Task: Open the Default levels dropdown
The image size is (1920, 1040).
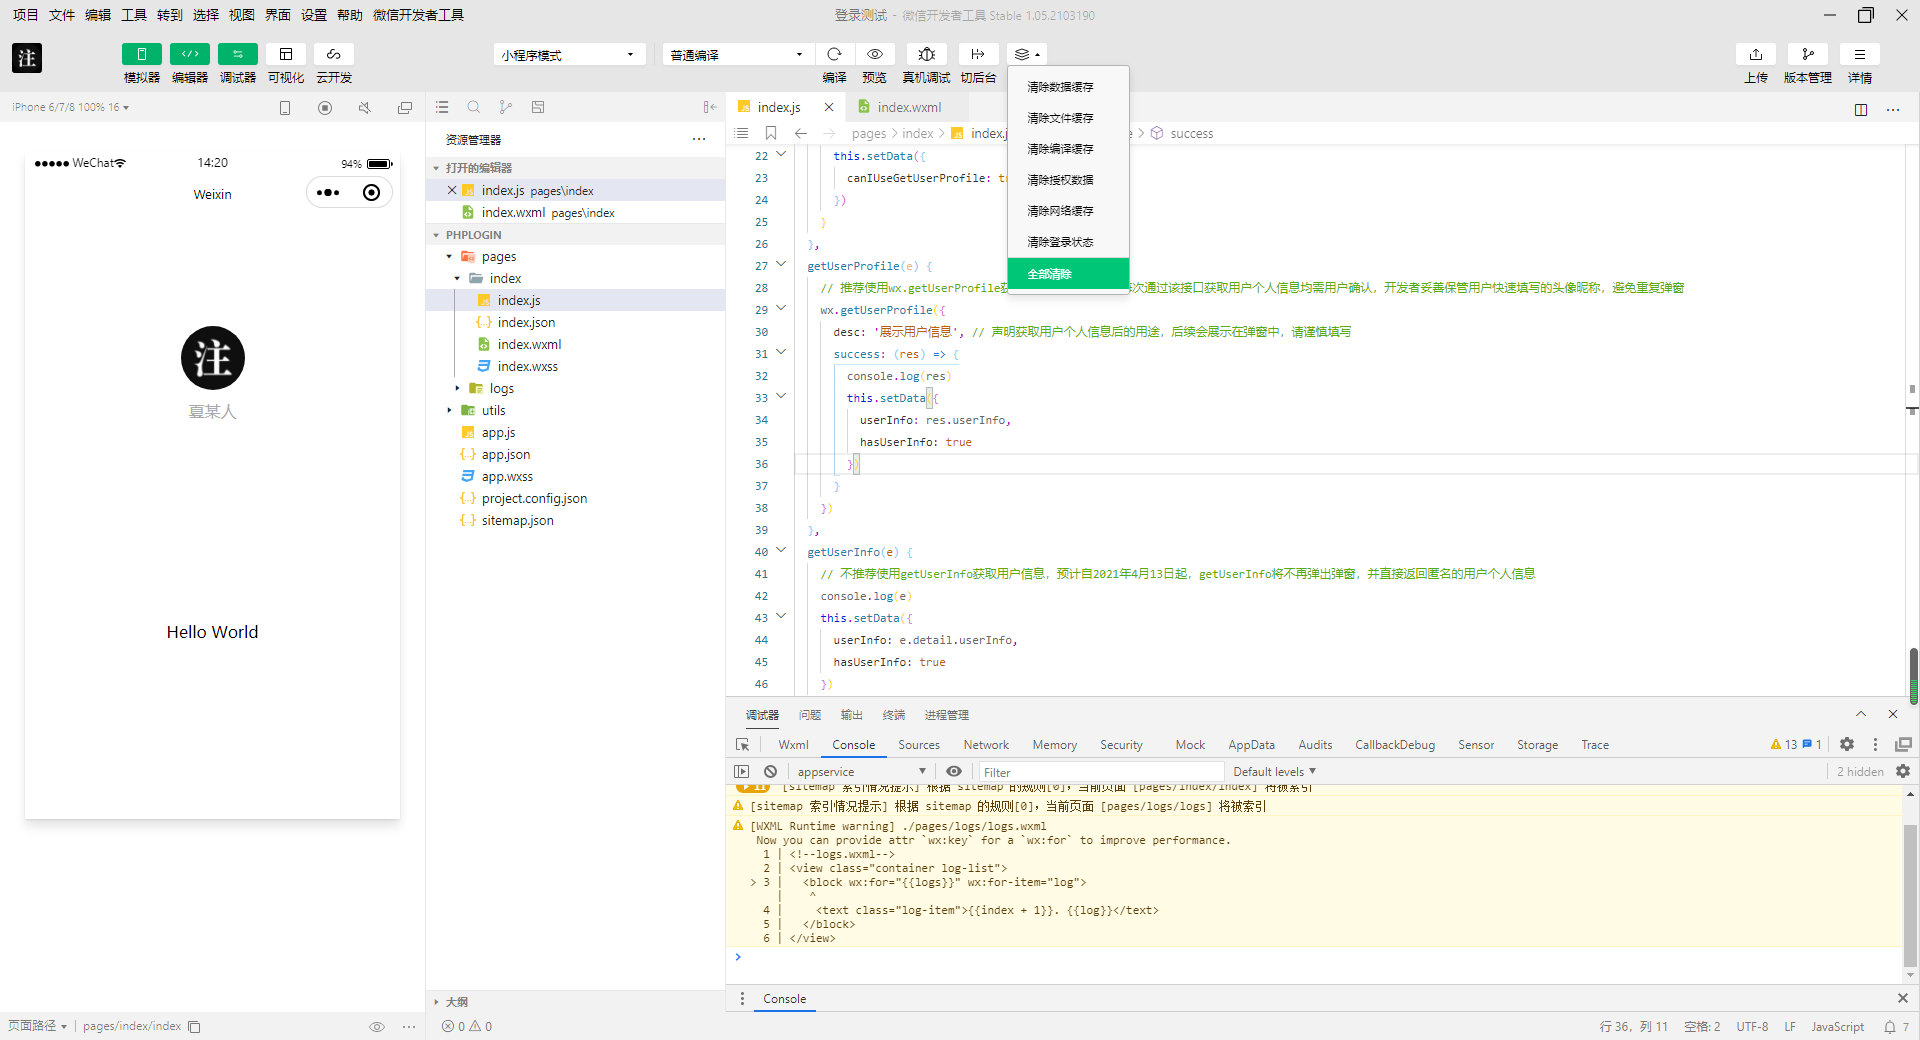Action: pyautogui.click(x=1274, y=772)
